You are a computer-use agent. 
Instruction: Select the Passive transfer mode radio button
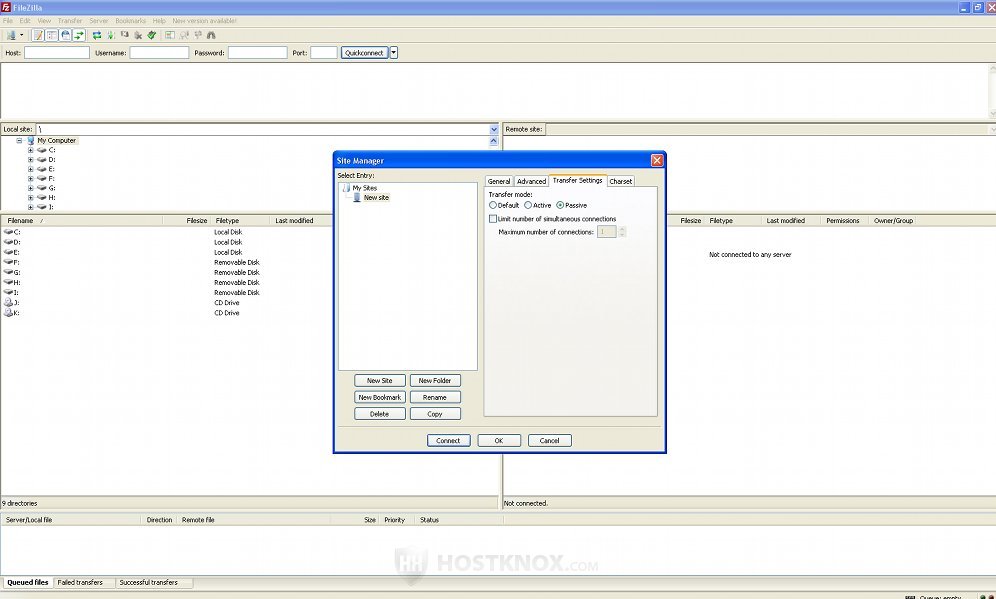point(560,205)
